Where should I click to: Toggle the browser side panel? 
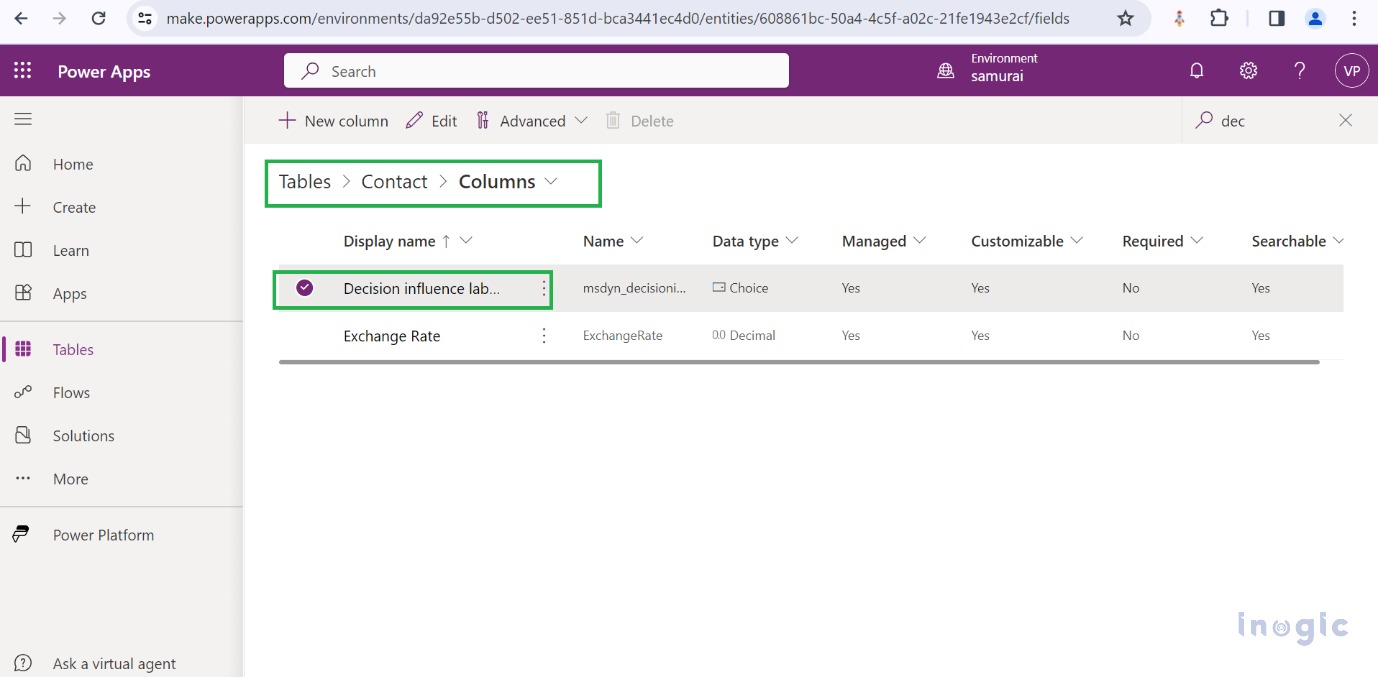[1276, 18]
